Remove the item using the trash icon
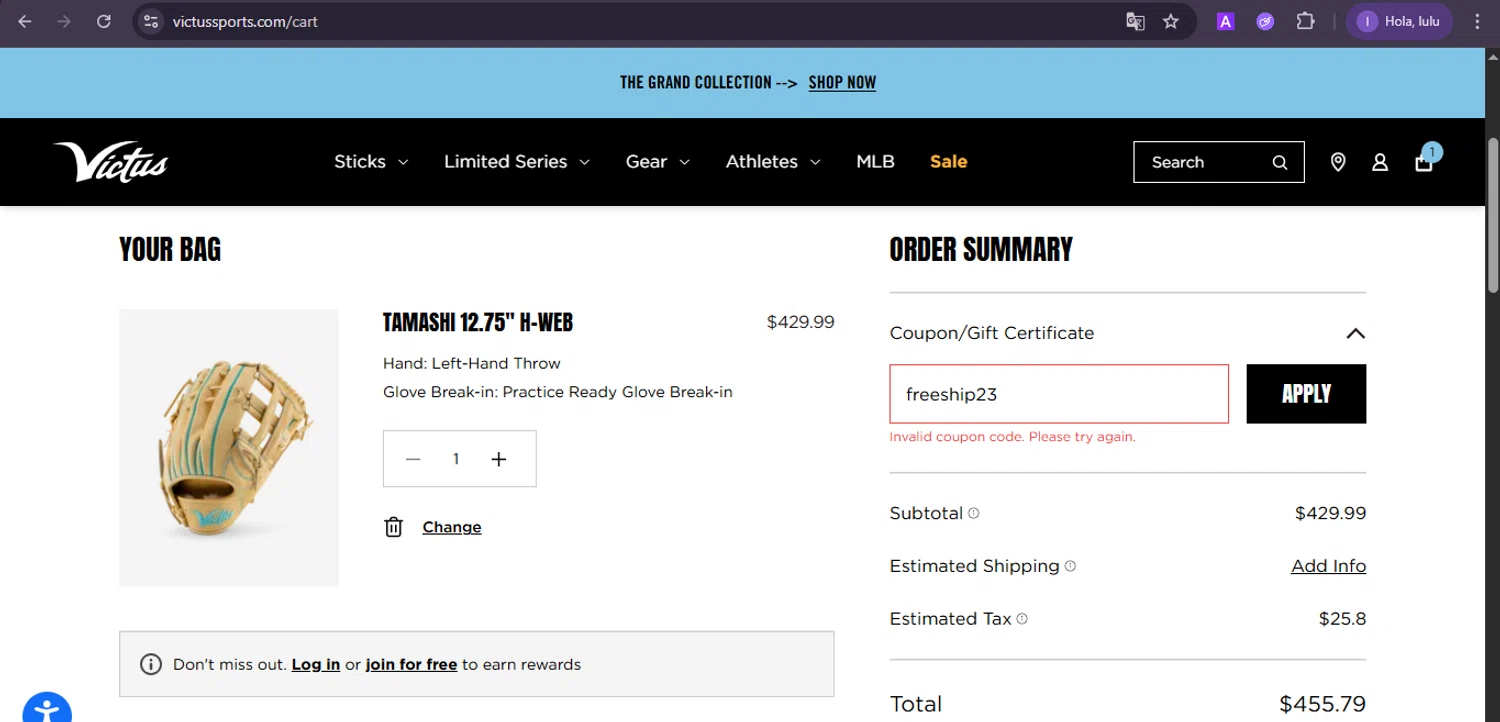The image size is (1500, 722). [x=394, y=527]
